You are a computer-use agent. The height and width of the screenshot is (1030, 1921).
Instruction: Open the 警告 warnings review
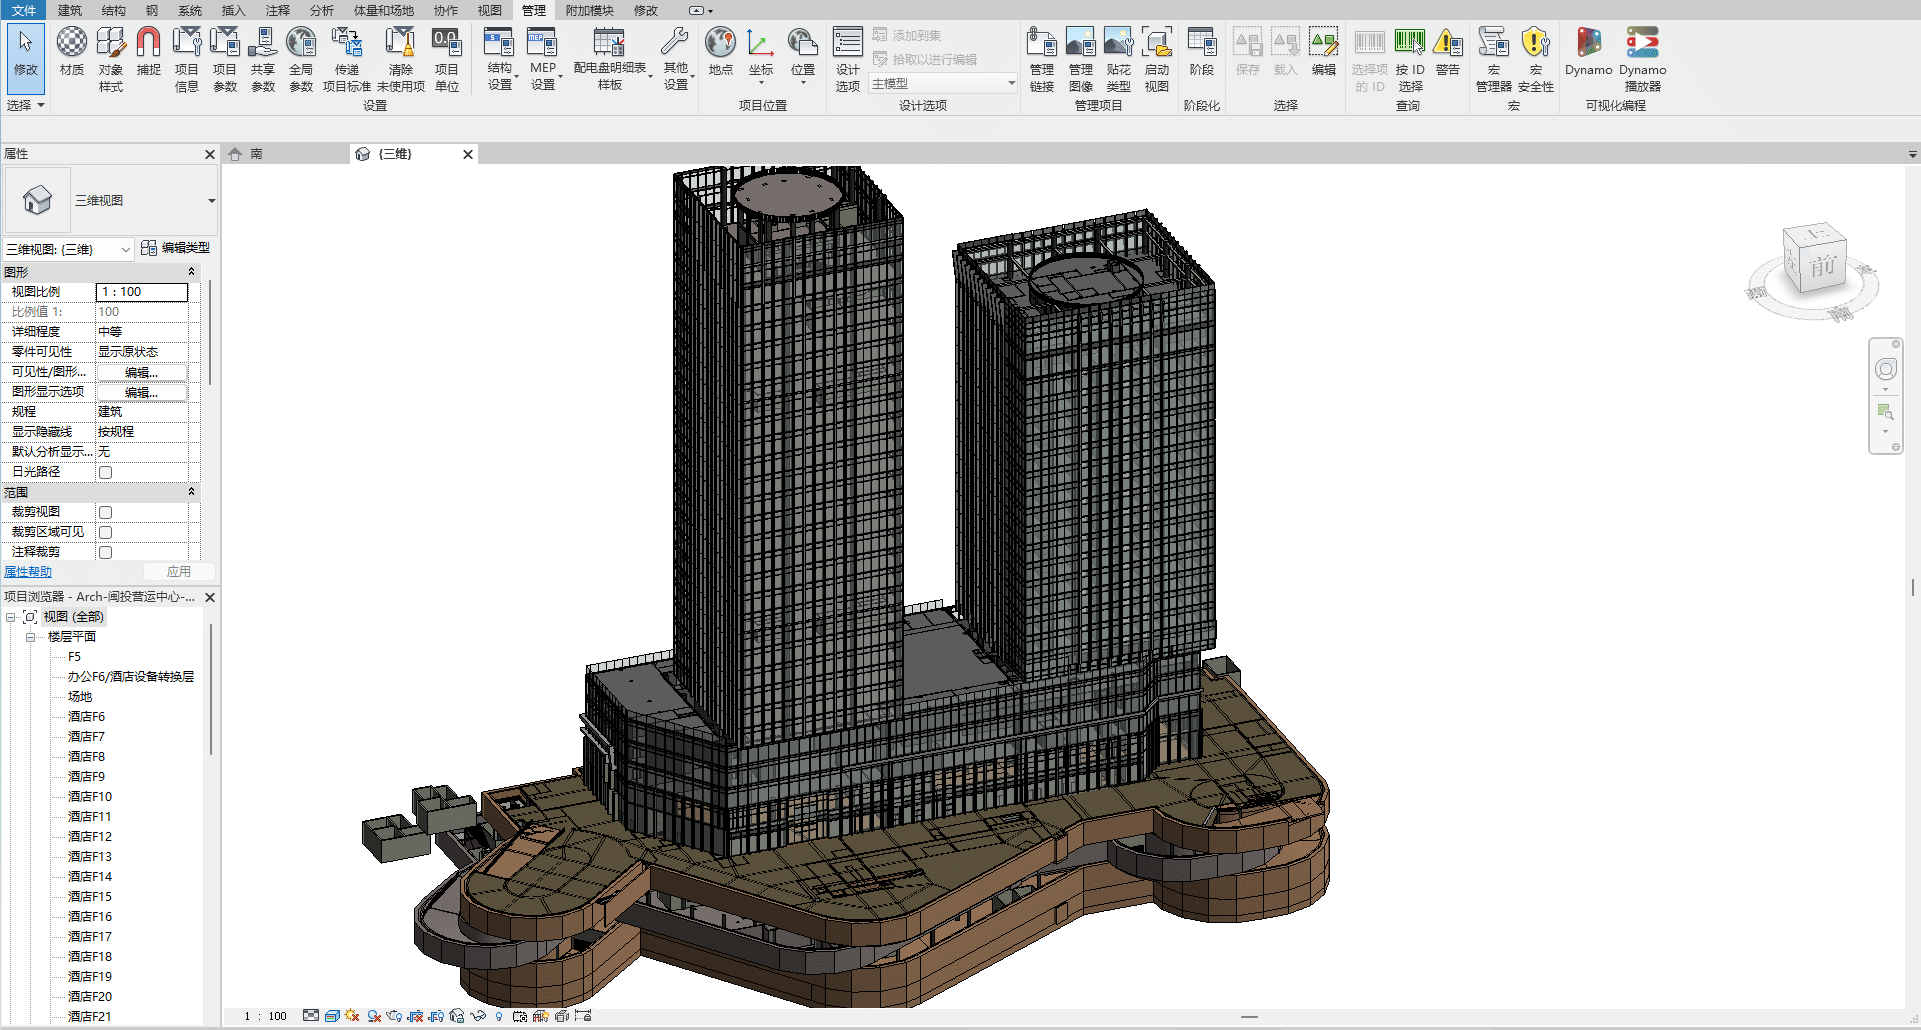(1448, 52)
